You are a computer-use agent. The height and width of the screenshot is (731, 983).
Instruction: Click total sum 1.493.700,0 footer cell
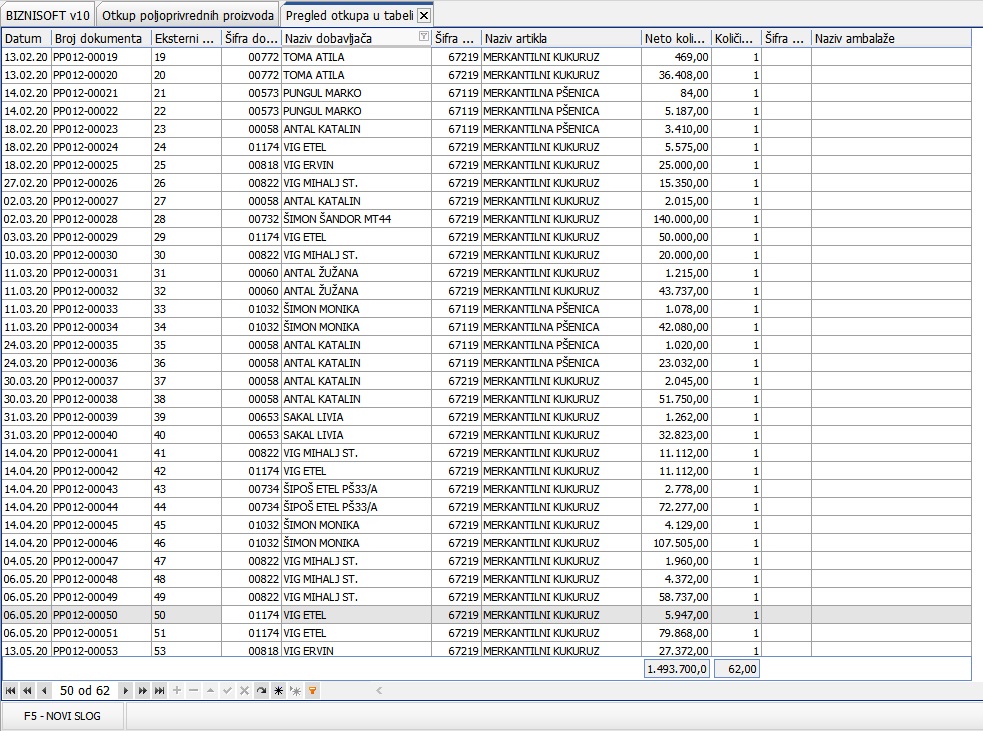click(676, 669)
